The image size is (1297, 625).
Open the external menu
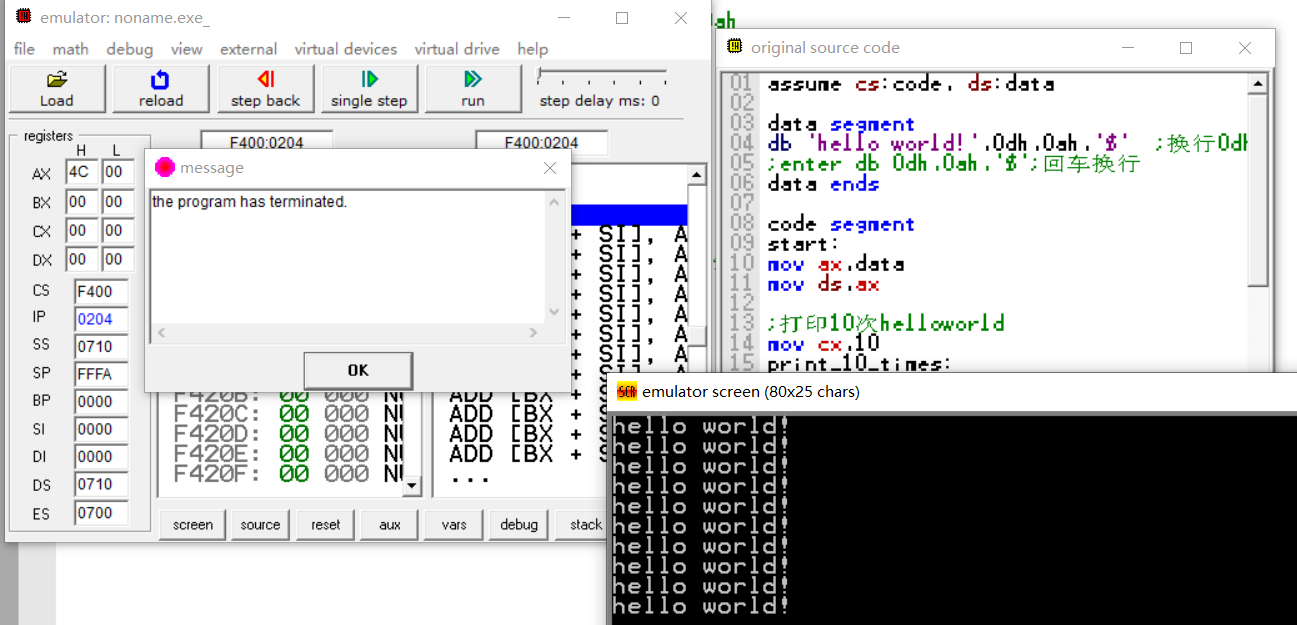click(248, 49)
